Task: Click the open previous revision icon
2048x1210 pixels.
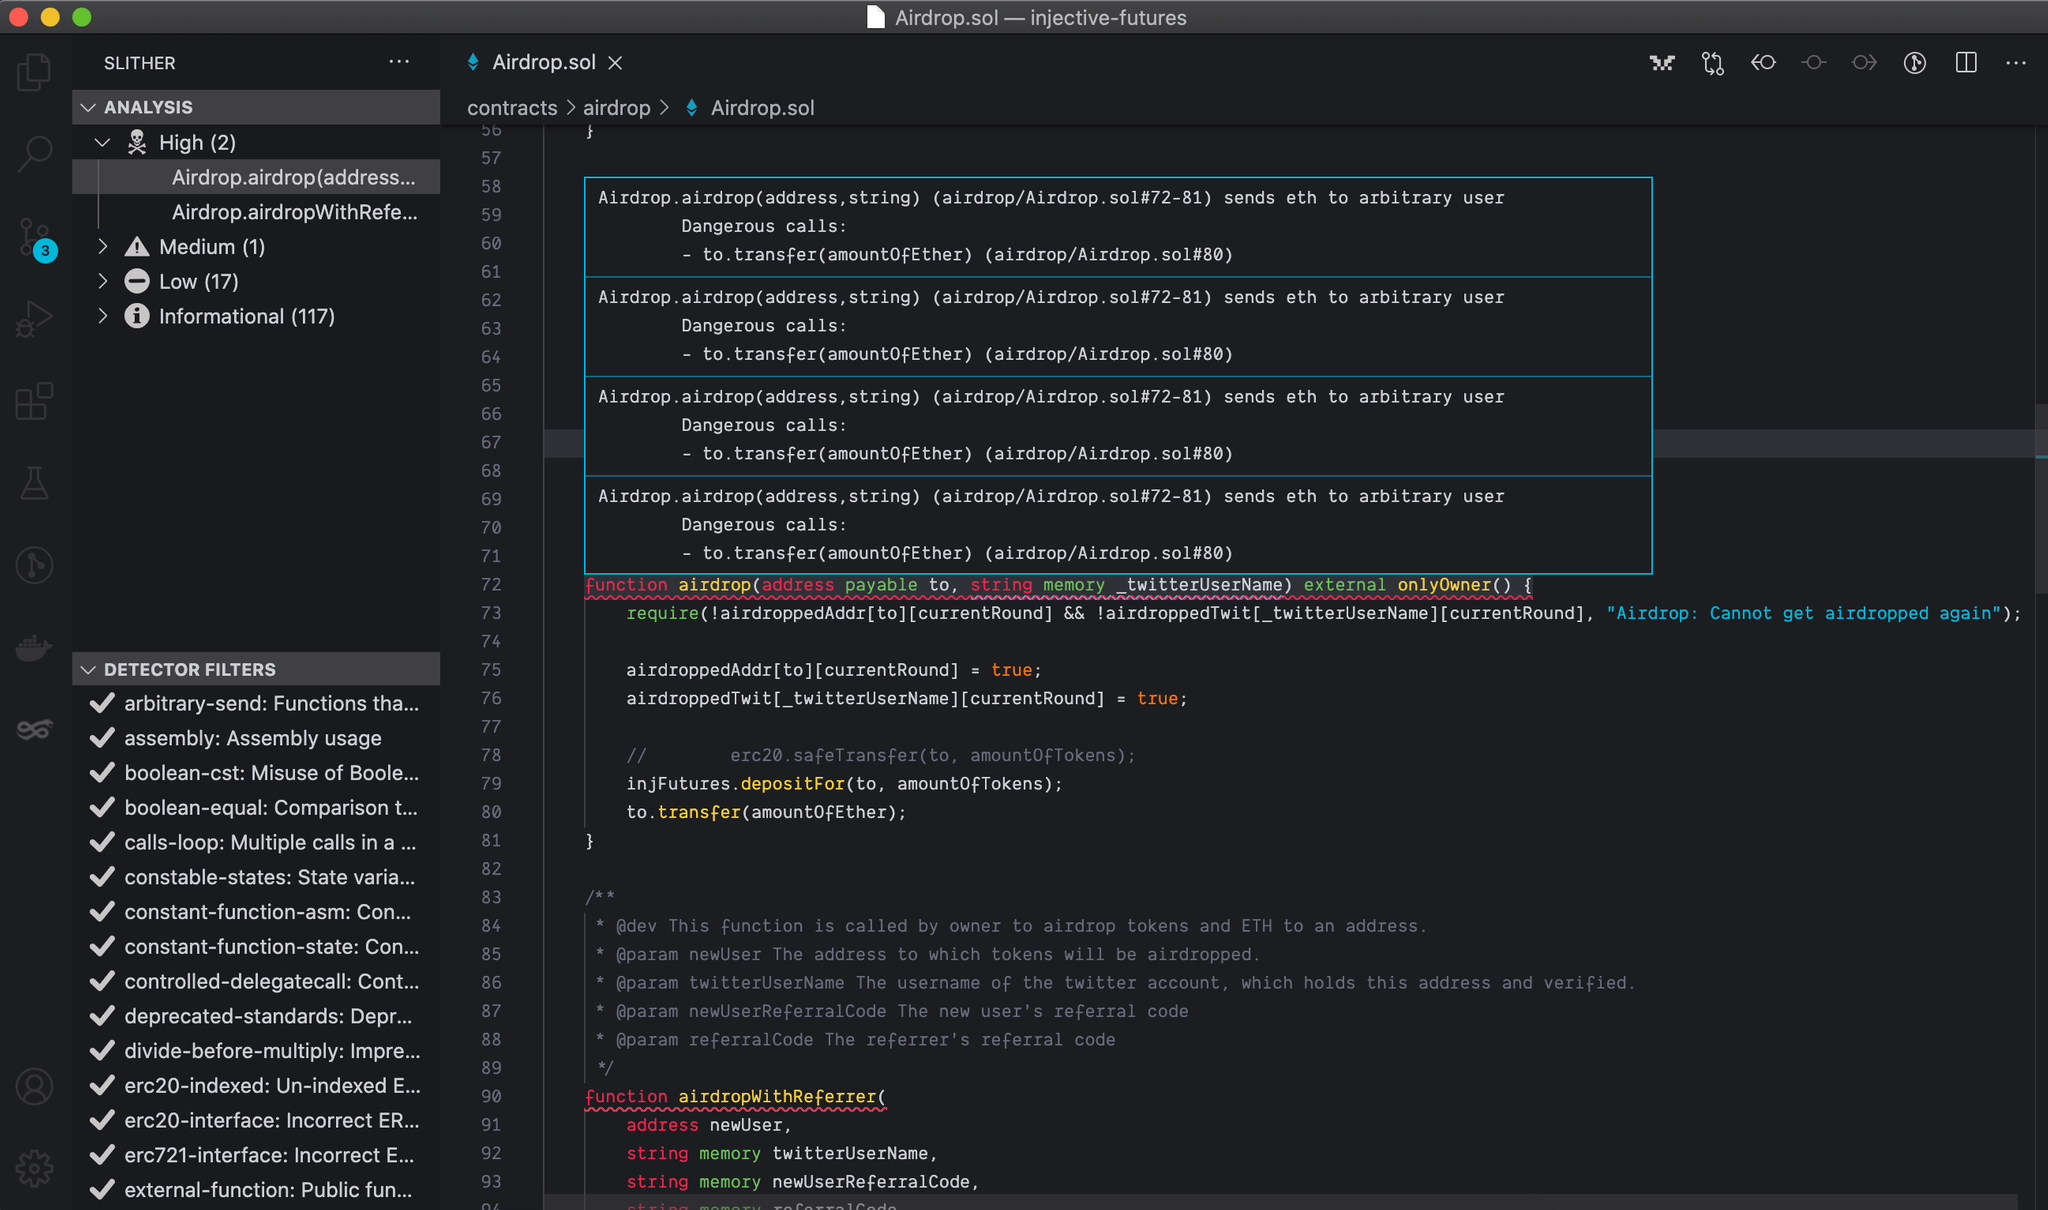Action: click(x=1763, y=63)
